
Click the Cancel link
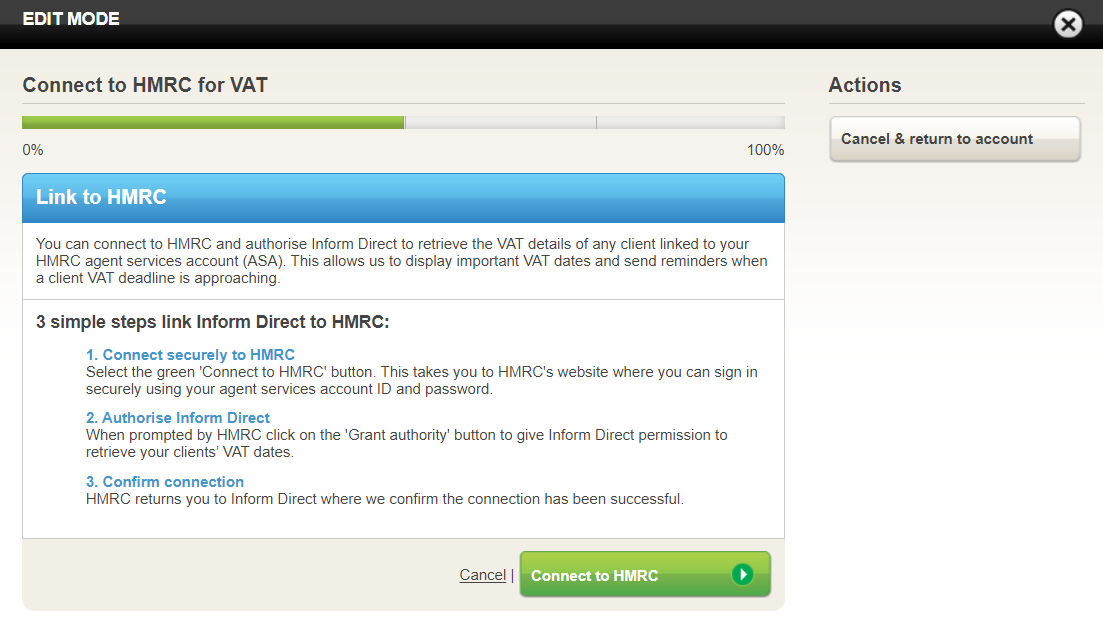point(483,575)
